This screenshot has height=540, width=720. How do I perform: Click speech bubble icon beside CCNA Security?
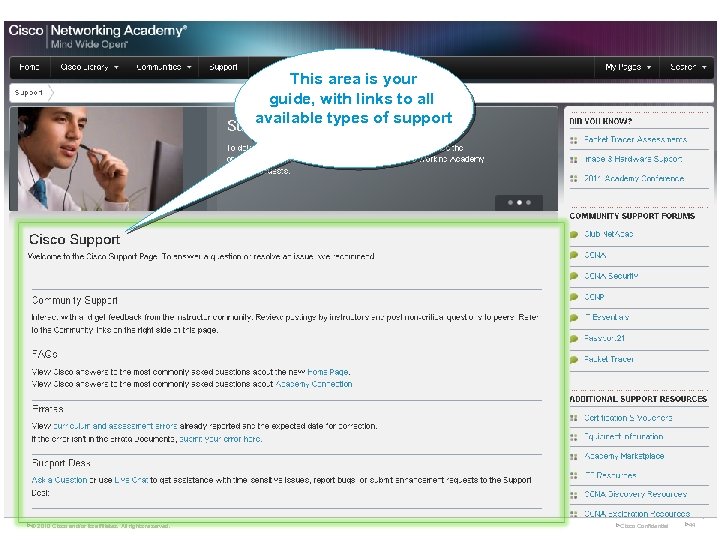pyautogui.click(x=574, y=276)
